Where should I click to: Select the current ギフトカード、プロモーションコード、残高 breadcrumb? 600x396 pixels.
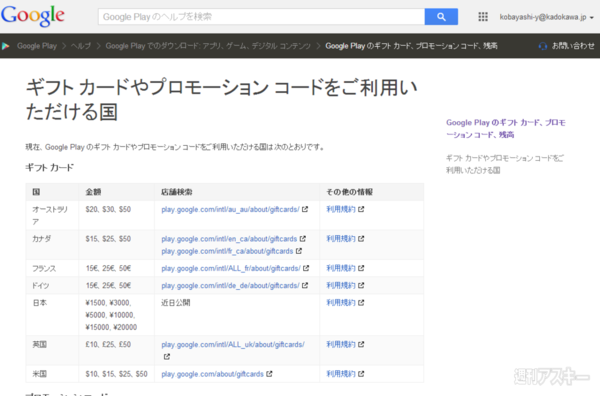pyautogui.click(x=411, y=46)
